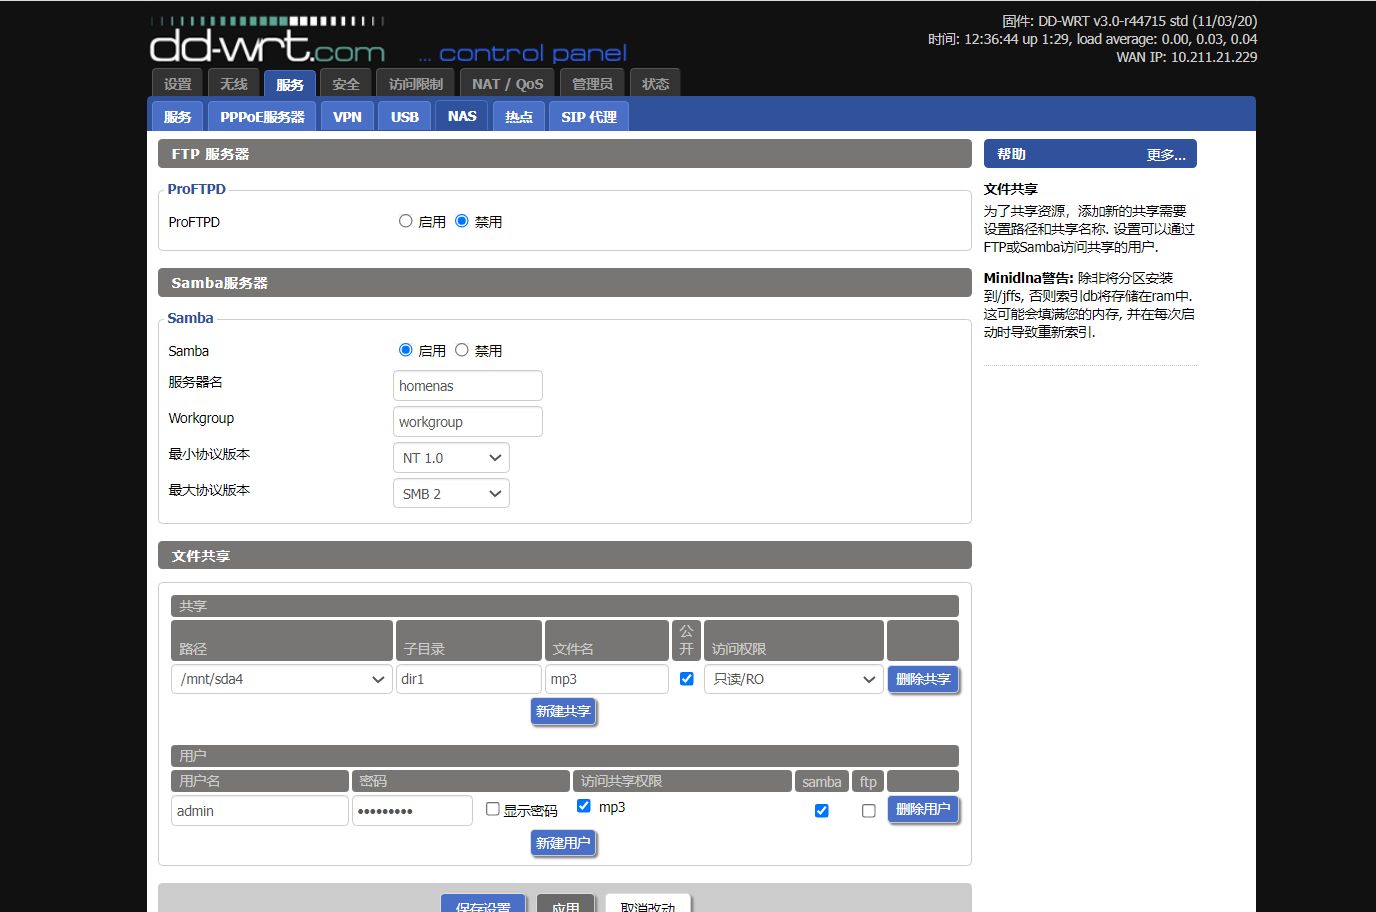The image size is (1376, 912).
Task: Click the 服务器名 homenas input field
Action: click(x=467, y=386)
